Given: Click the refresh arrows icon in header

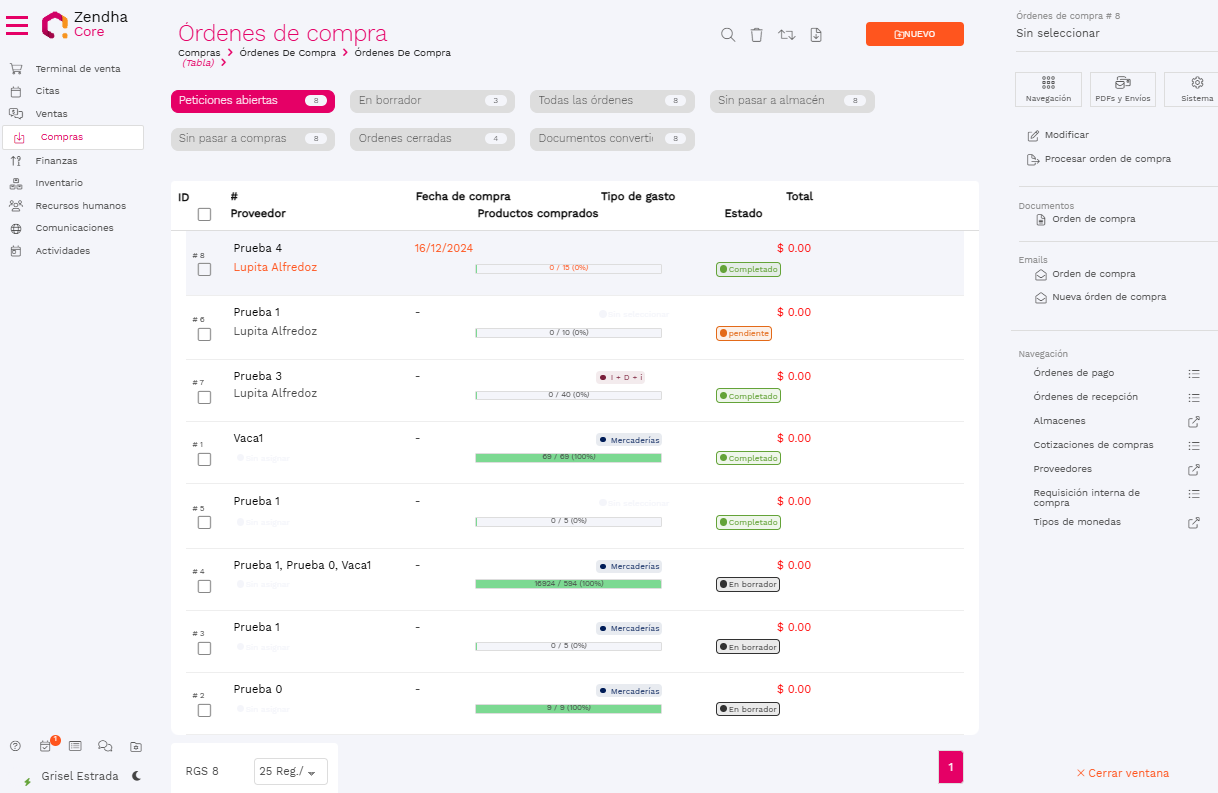Looking at the screenshot, I should pyautogui.click(x=787, y=35).
